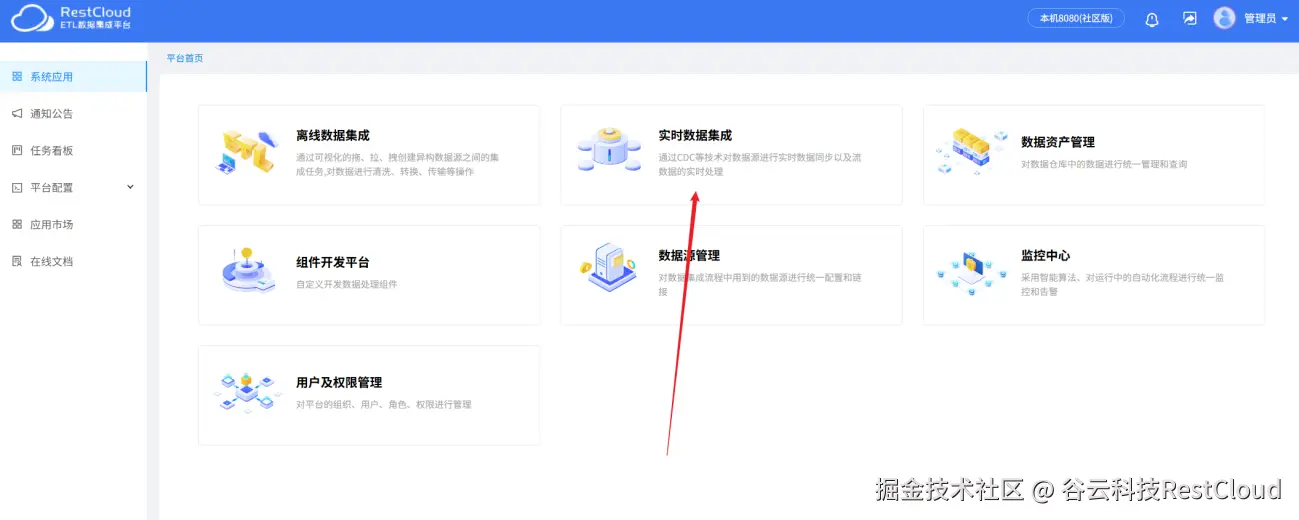Open the 组件开发平台 title
This screenshot has width=1299, height=520.
point(333,263)
